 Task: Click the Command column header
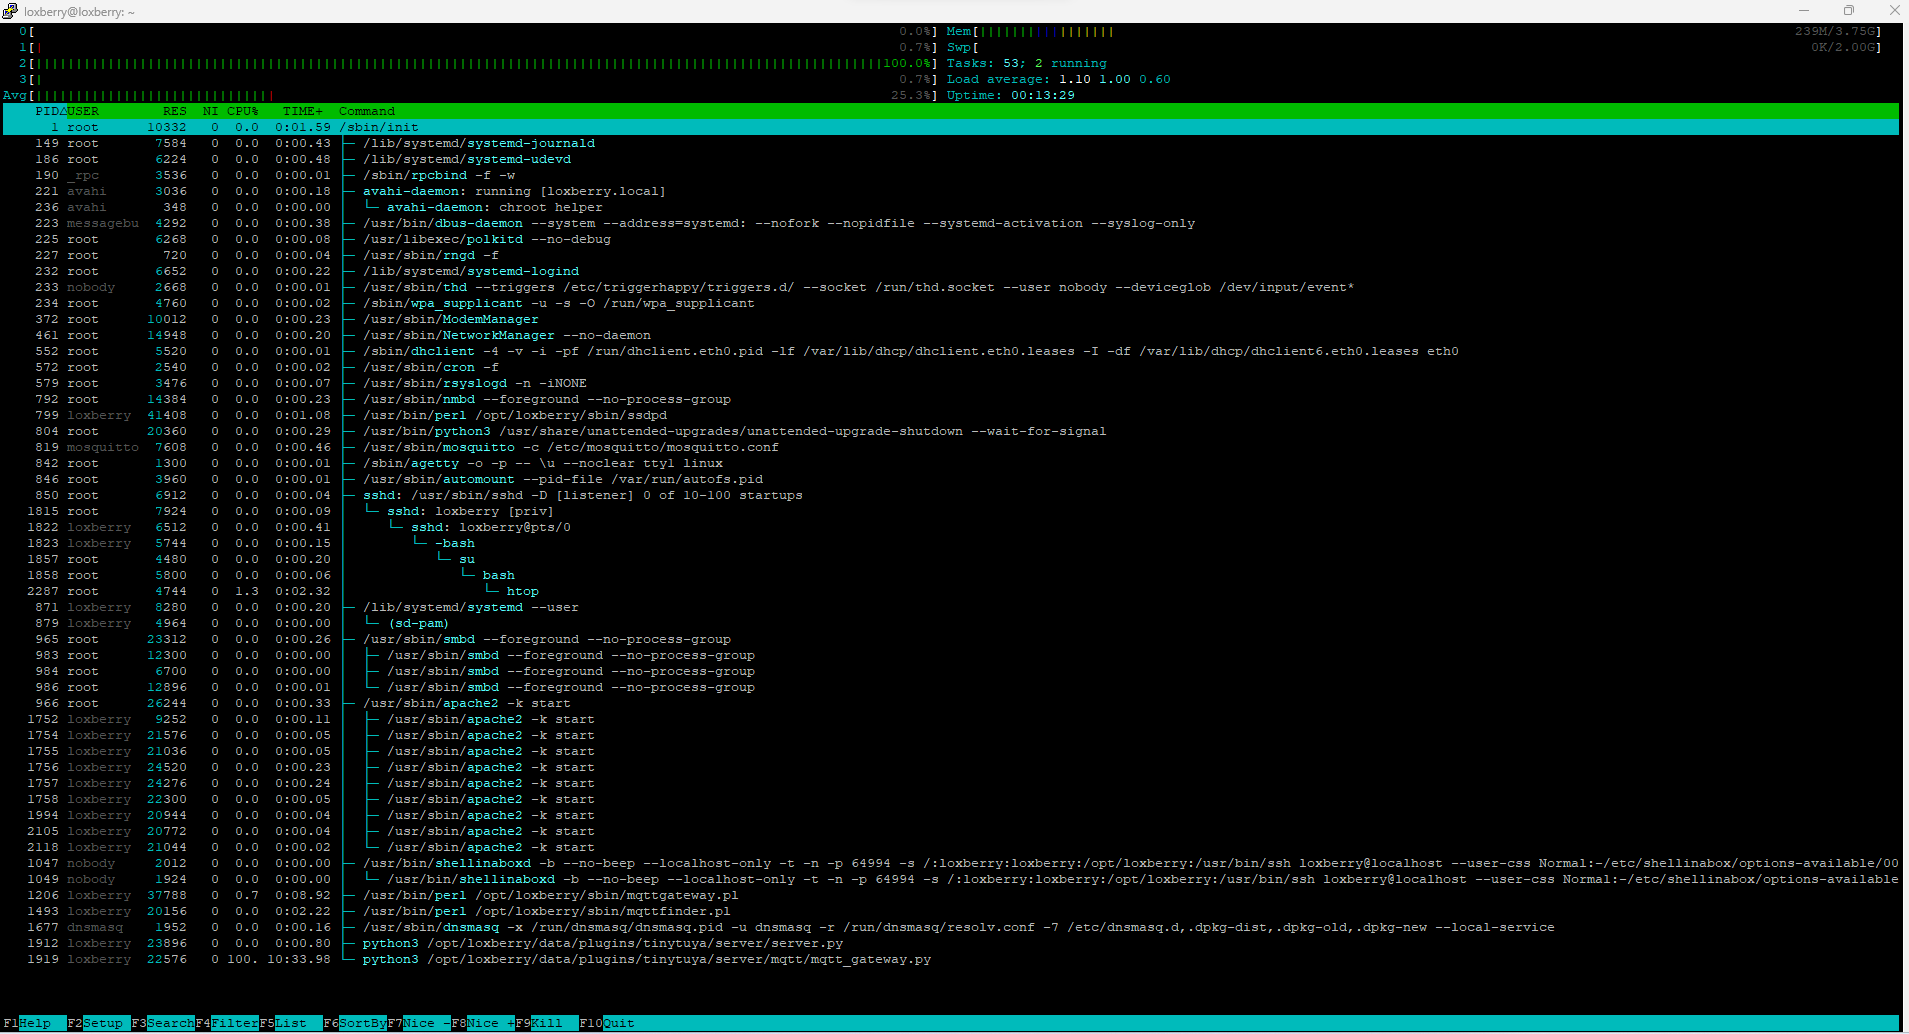click(x=366, y=111)
